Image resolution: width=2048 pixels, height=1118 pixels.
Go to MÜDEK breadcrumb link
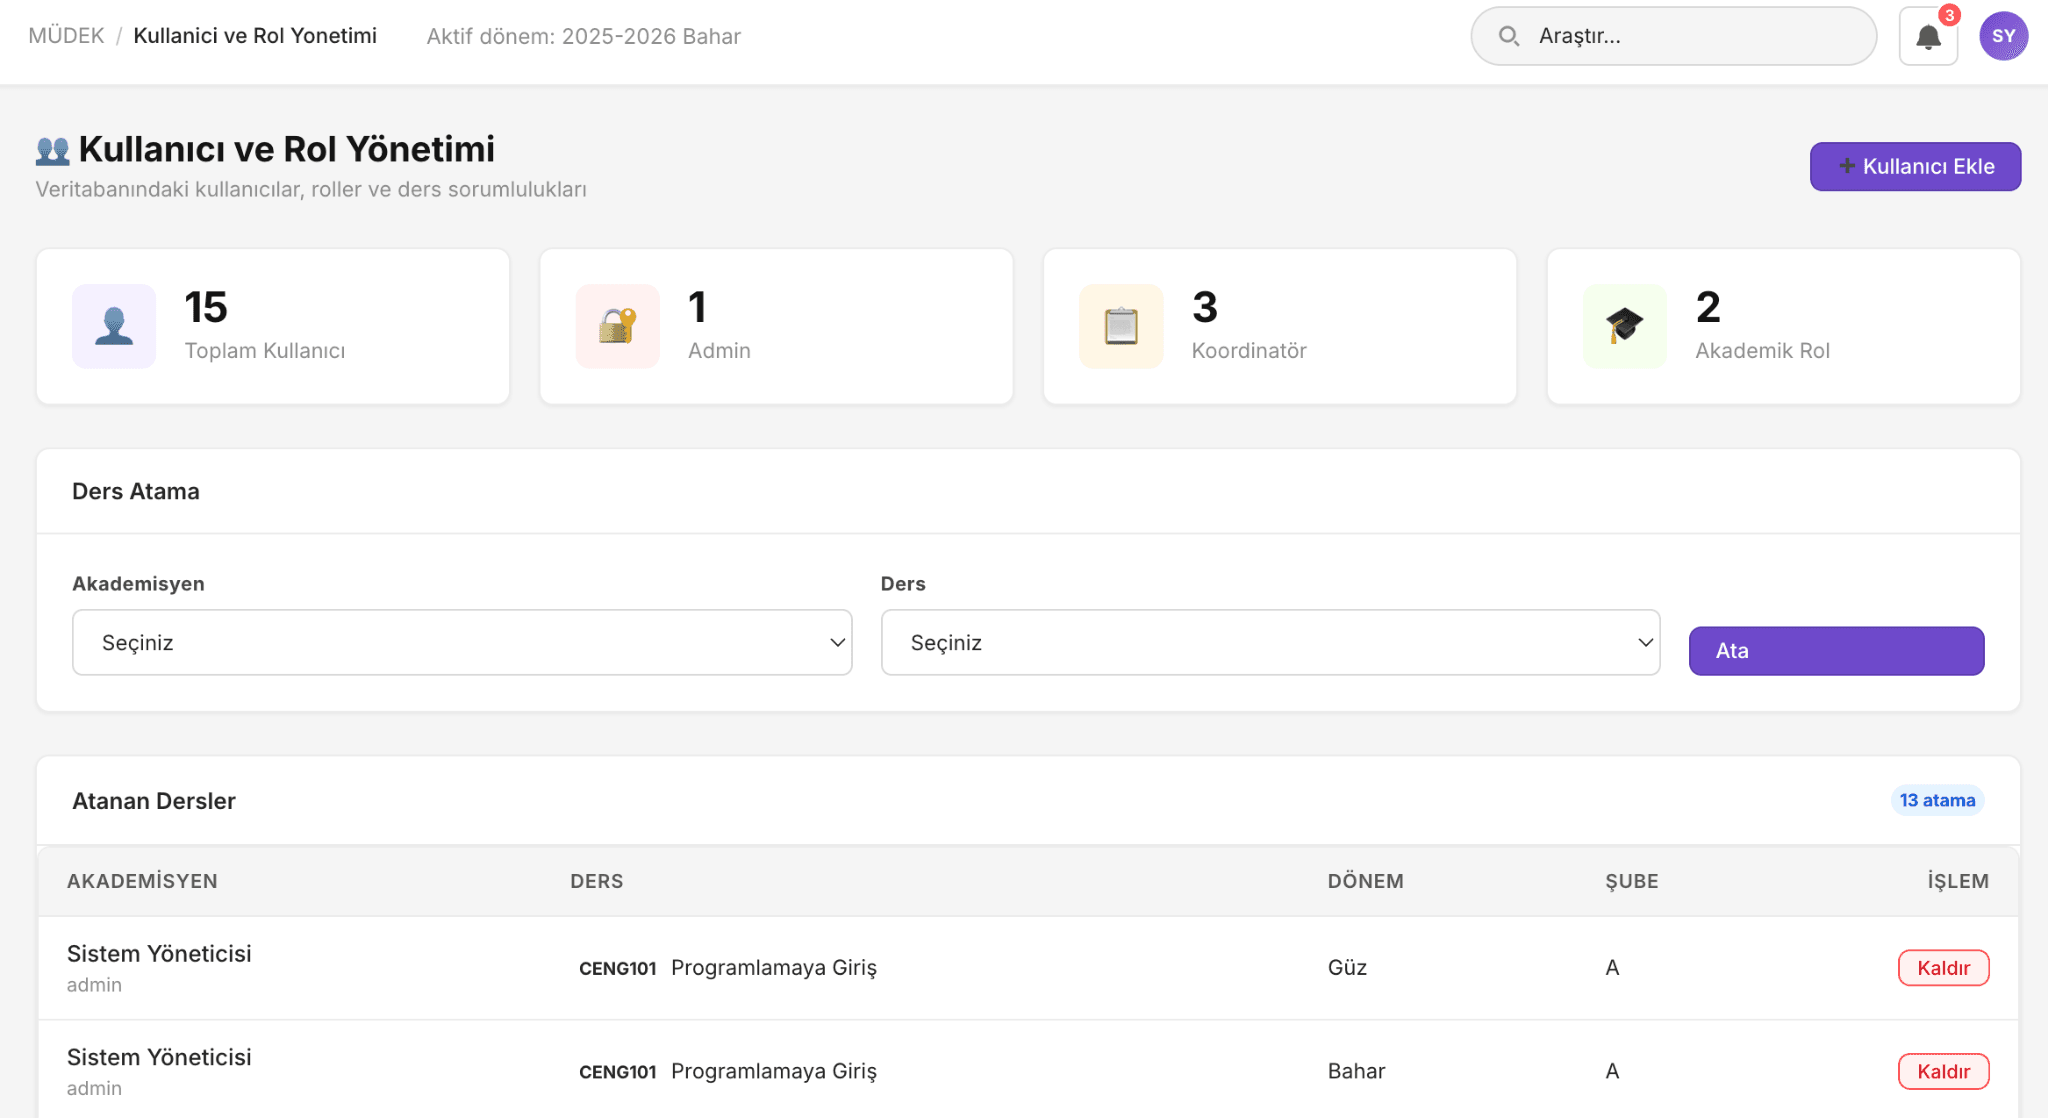click(66, 36)
